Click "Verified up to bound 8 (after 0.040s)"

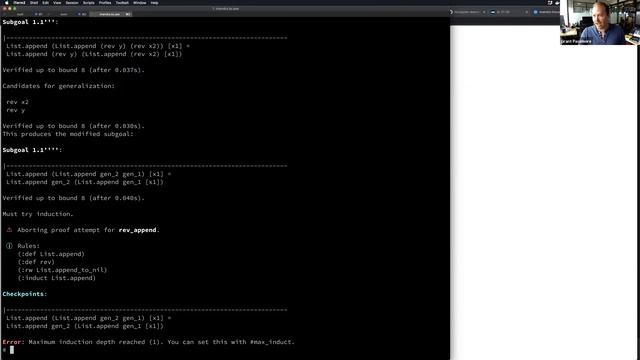(73, 198)
